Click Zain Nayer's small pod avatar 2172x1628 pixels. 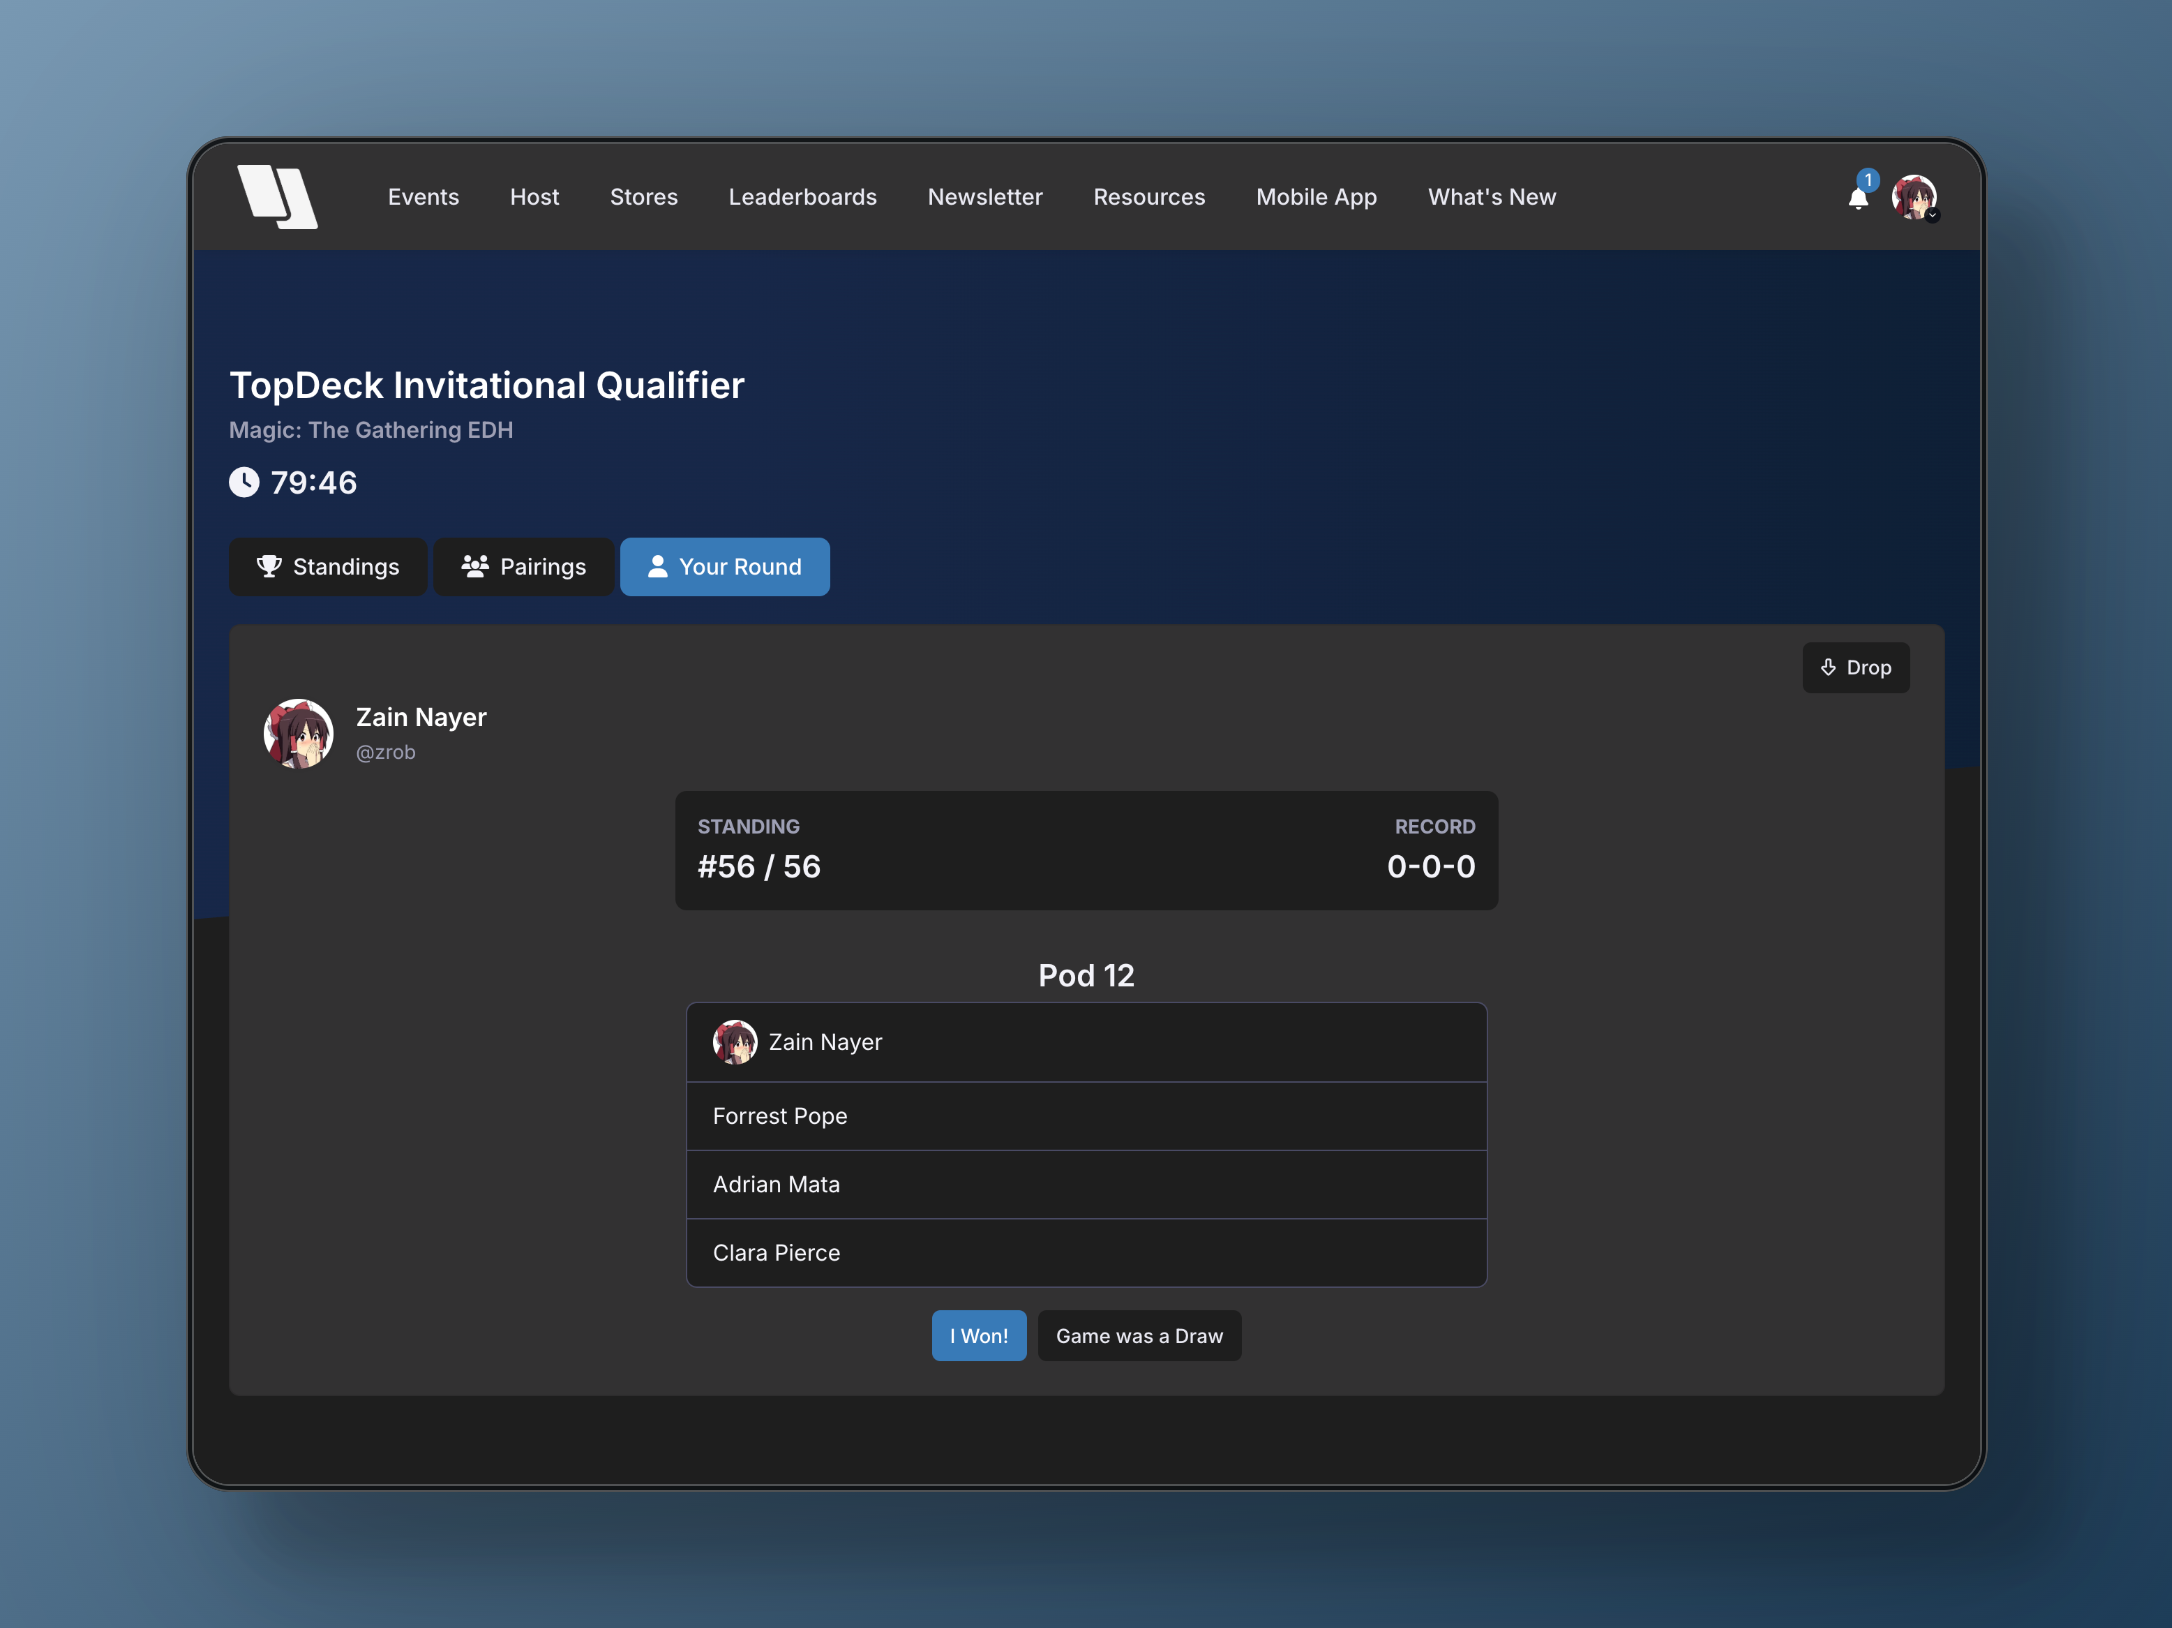735,1042
